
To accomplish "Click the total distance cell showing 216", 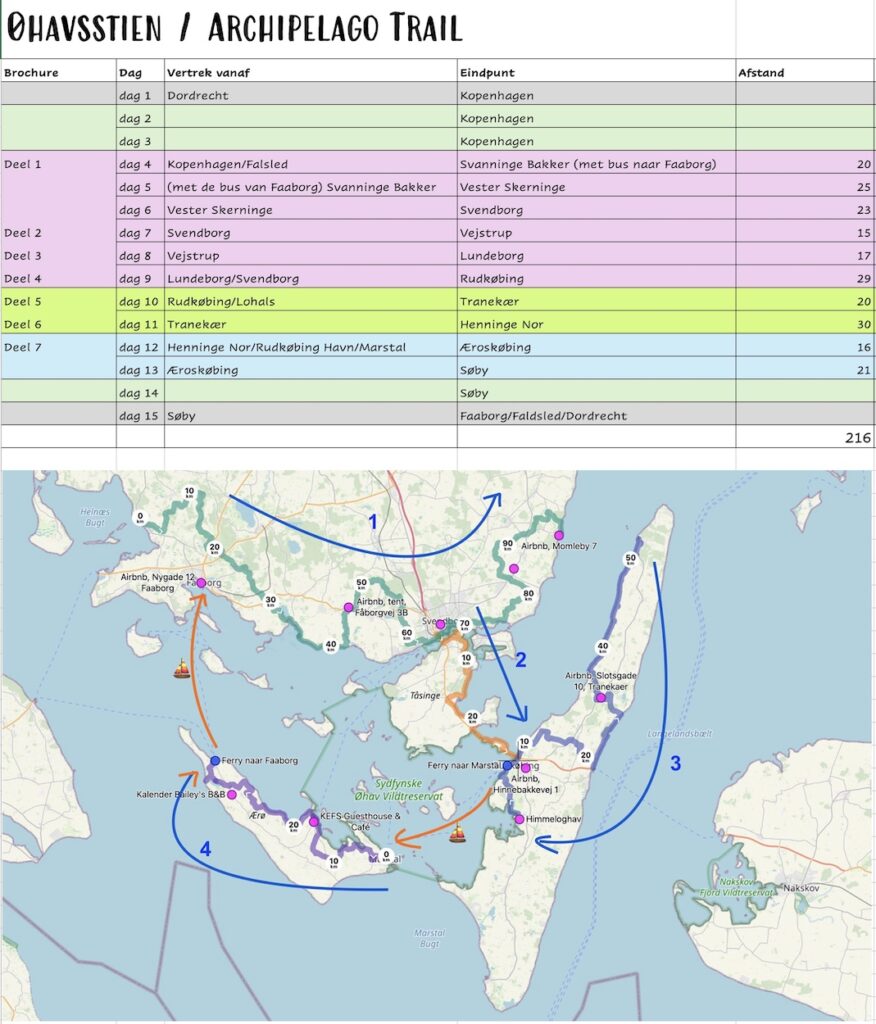I will (x=804, y=438).
